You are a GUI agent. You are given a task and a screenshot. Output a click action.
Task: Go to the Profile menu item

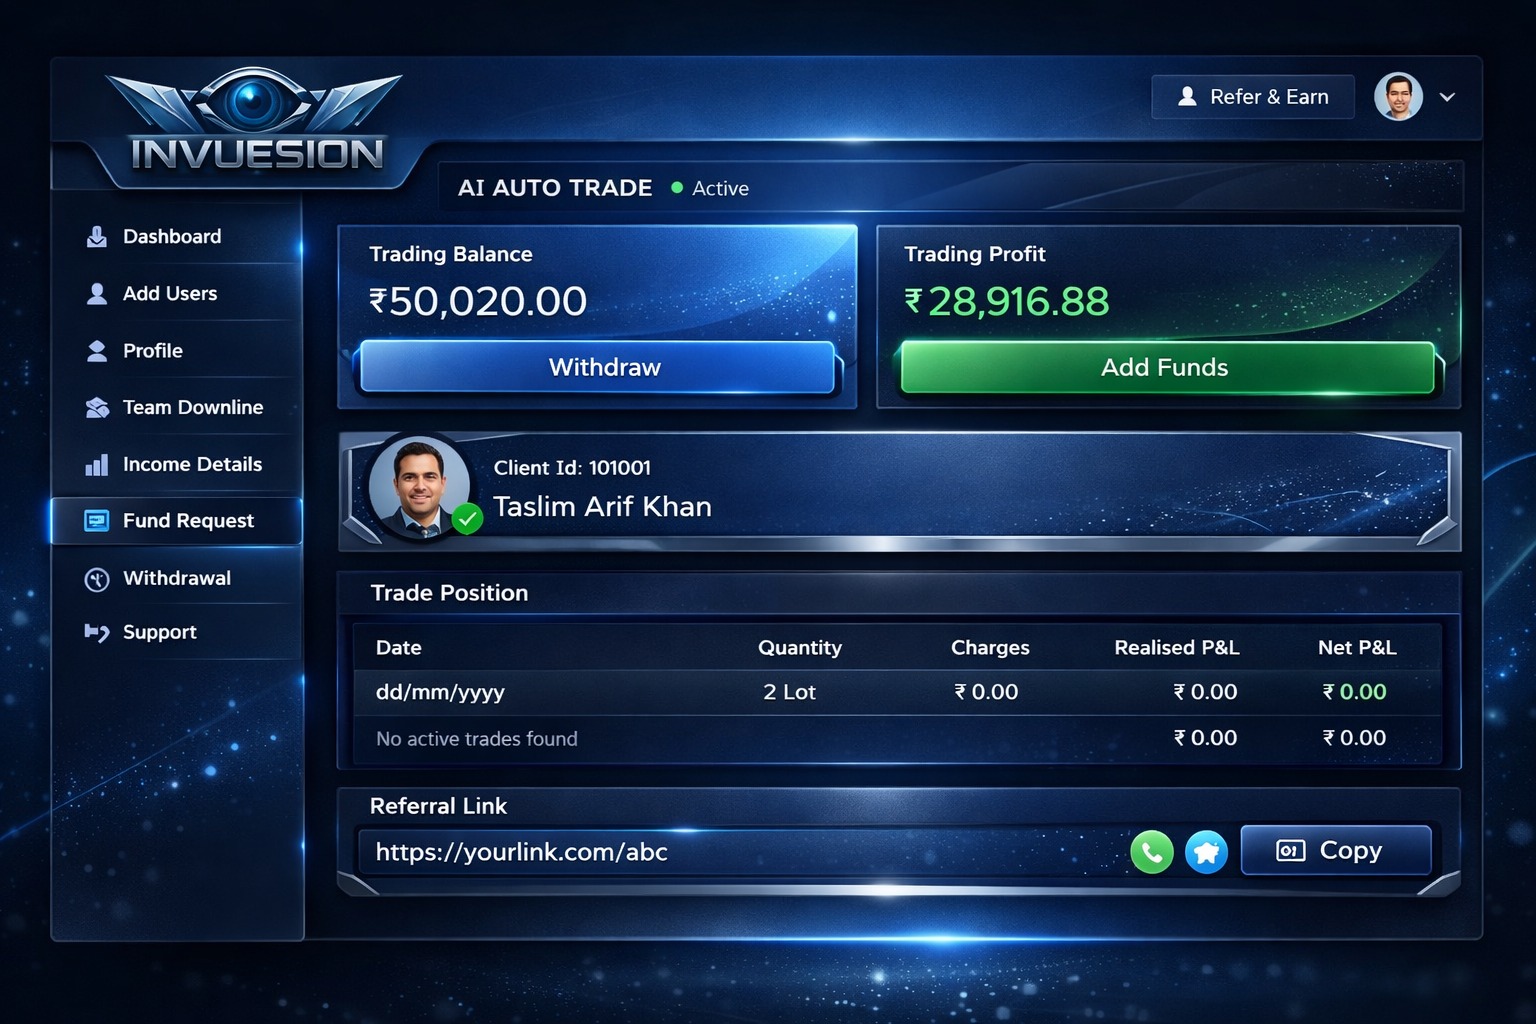pyautogui.click(x=176, y=351)
